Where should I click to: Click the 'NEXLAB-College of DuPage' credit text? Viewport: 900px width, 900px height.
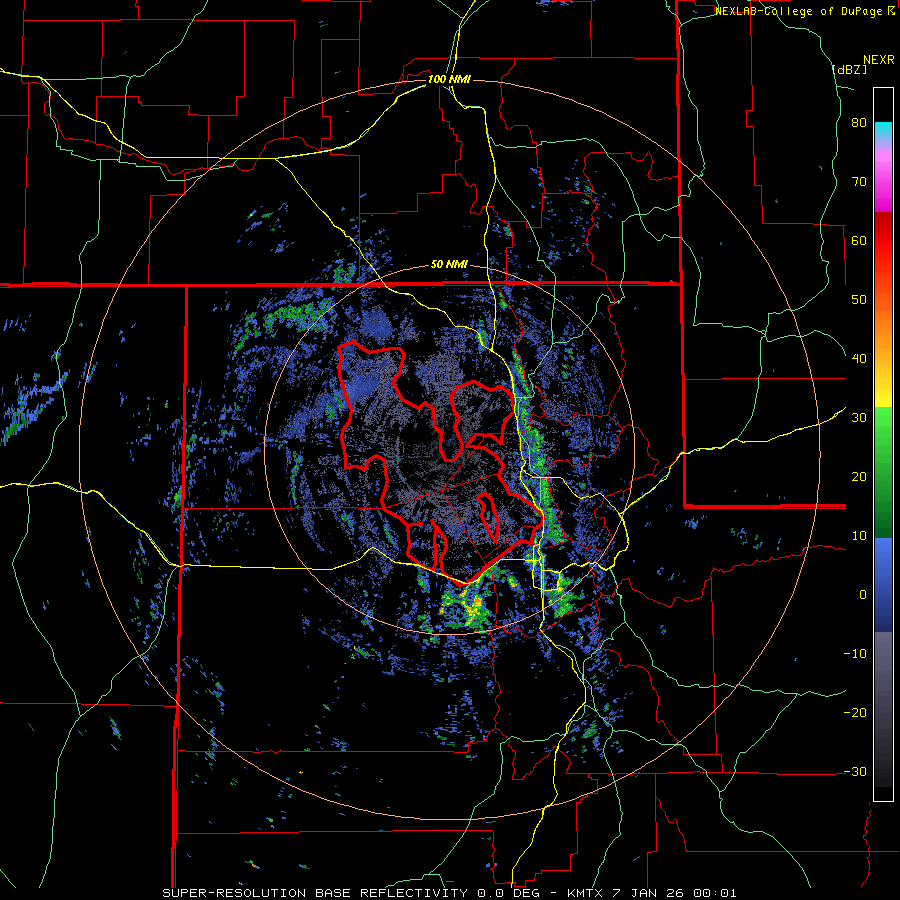799,11
